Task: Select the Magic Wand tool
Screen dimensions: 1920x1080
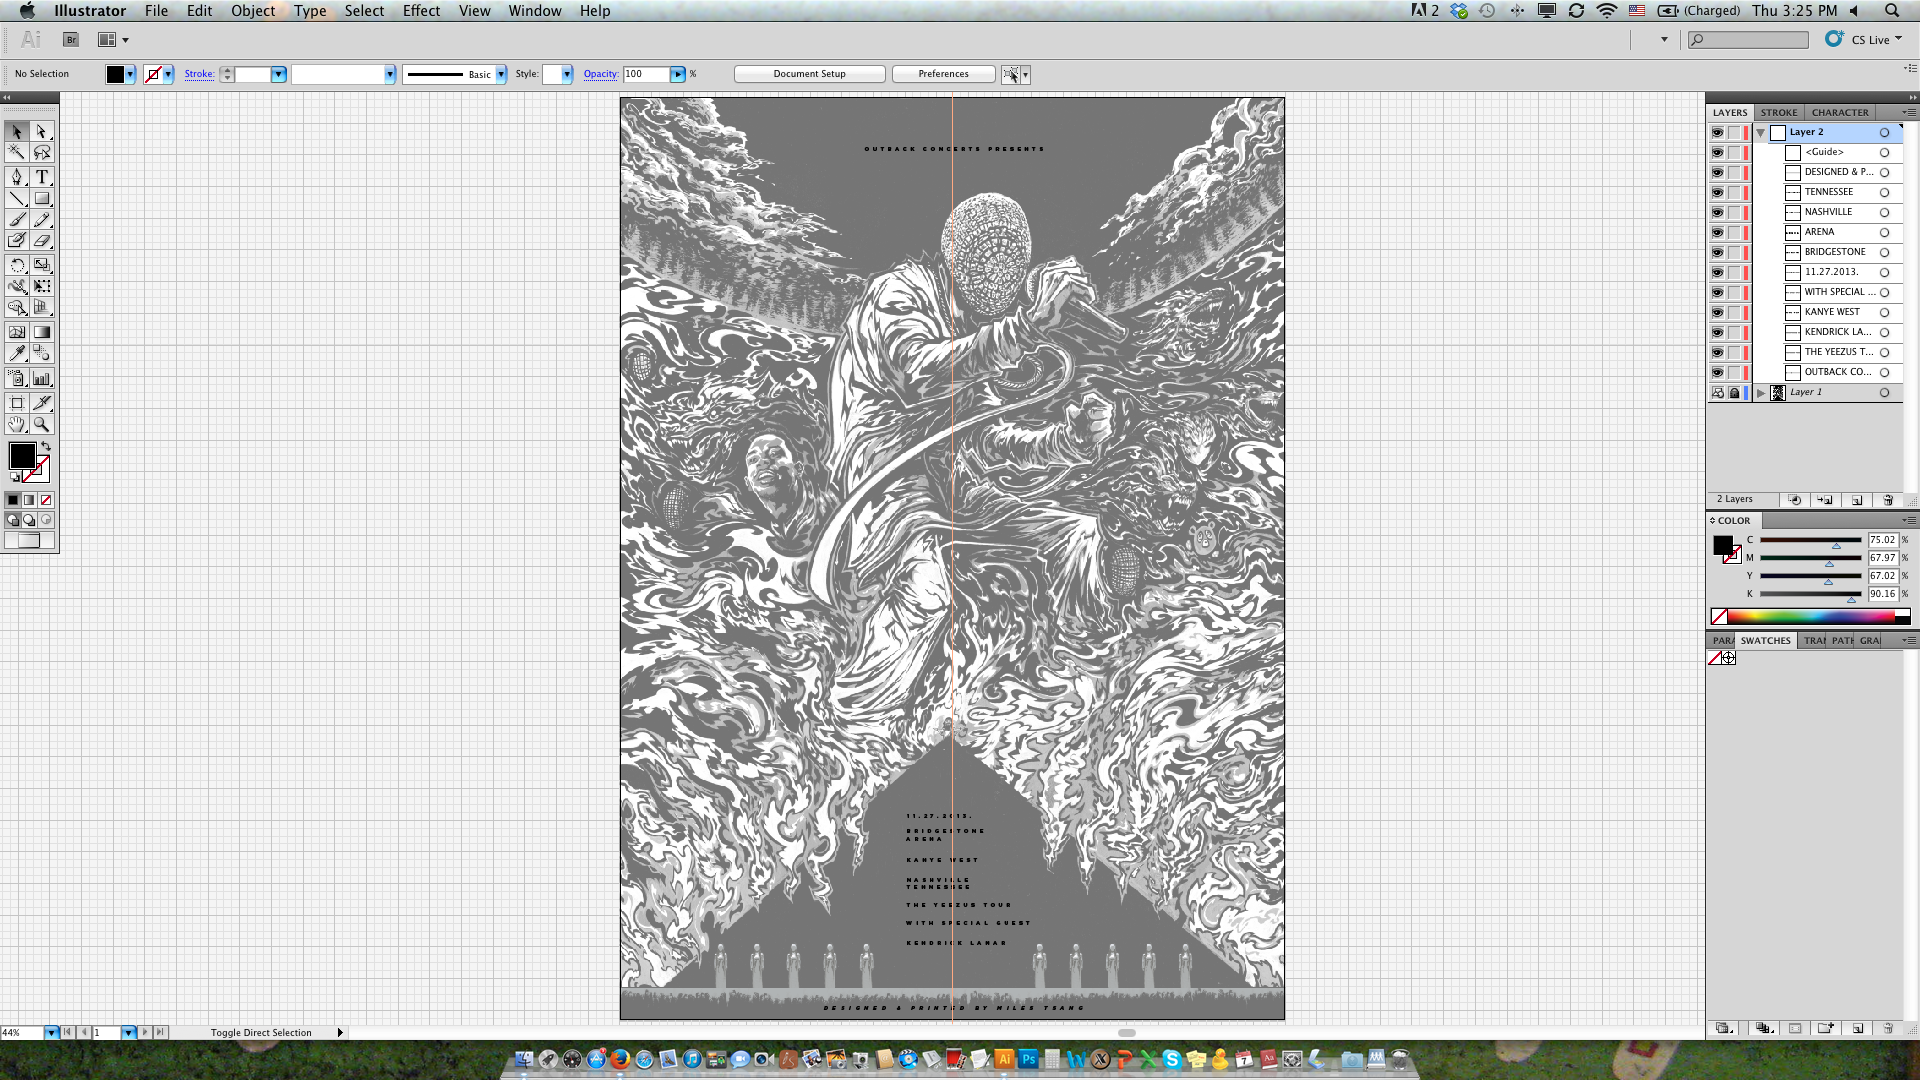Action: coord(17,153)
